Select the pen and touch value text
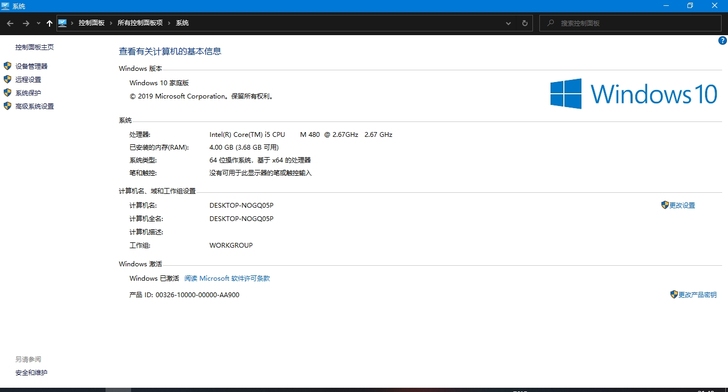The image size is (728, 392). pyautogui.click(x=260, y=173)
